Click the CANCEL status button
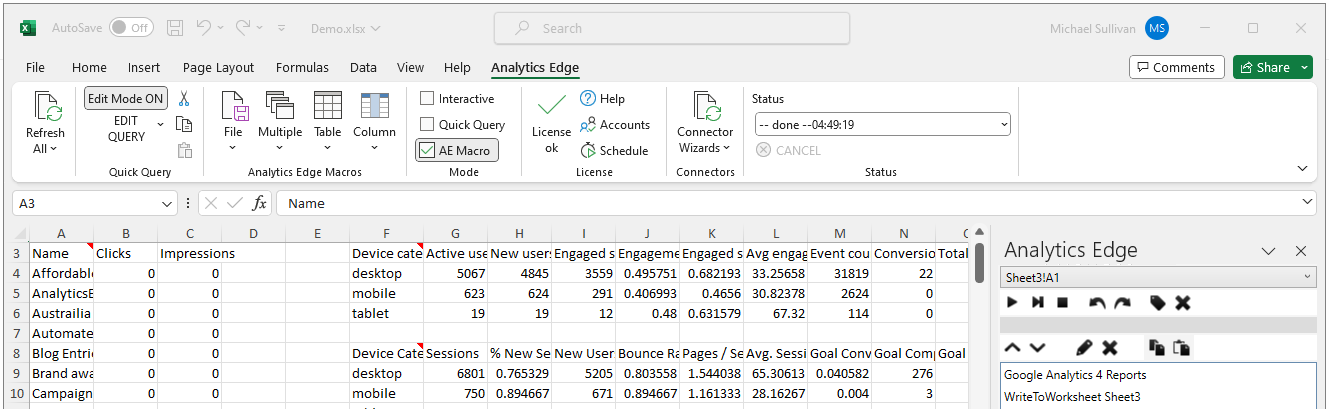This screenshot has width=1329, height=409. tap(788, 150)
